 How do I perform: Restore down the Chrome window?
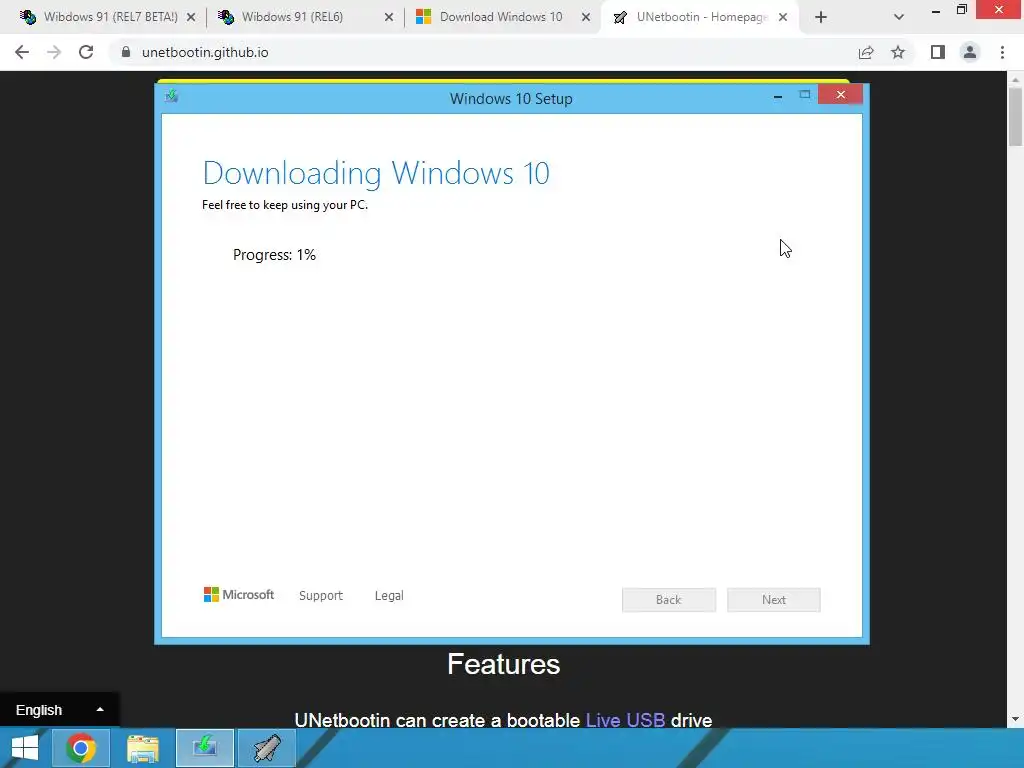[x=961, y=10]
